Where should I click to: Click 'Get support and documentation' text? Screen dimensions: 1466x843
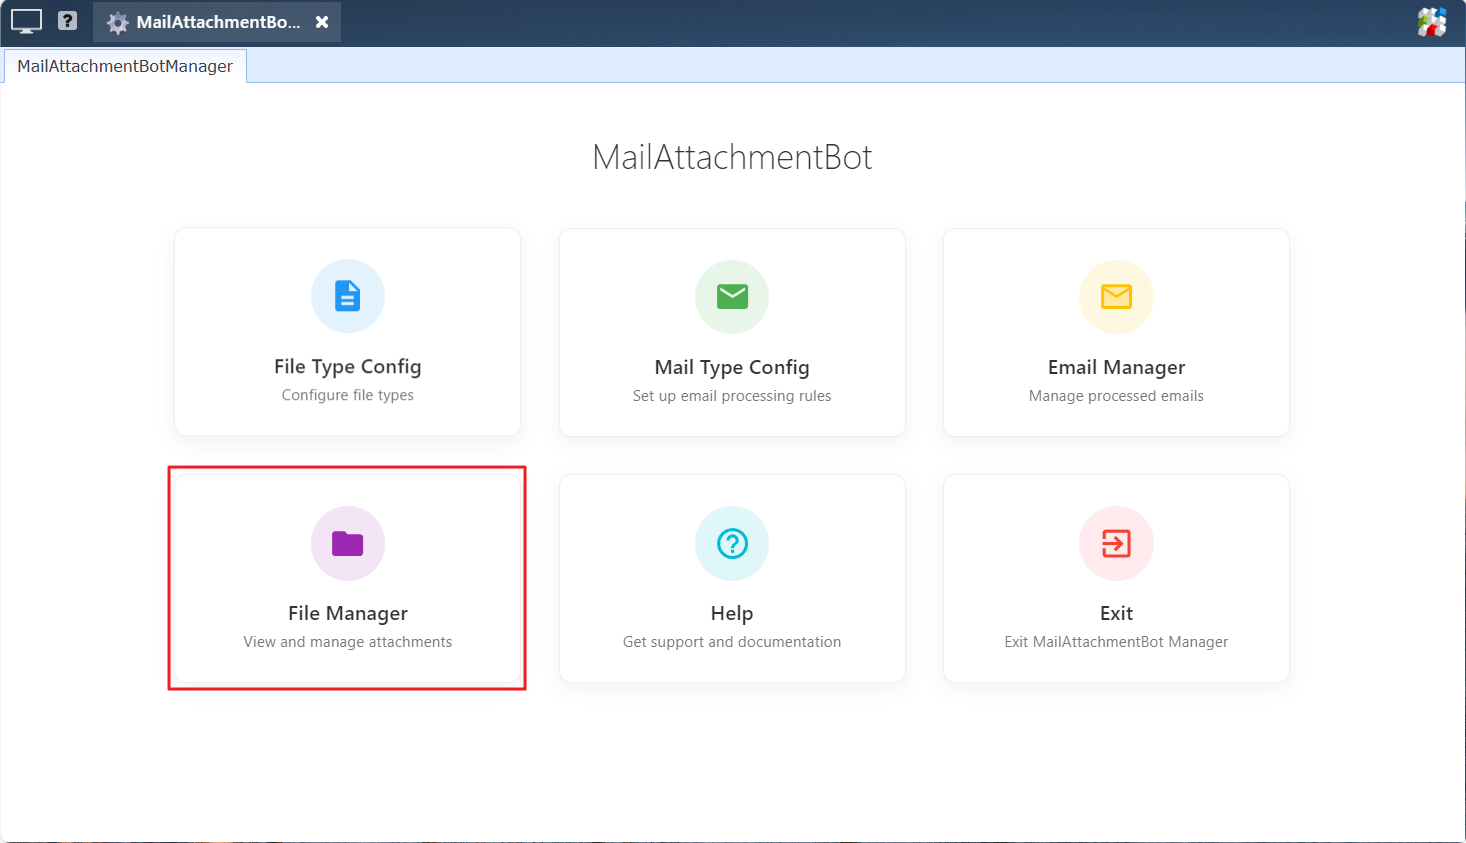pyautogui.click(x=732, y=642)
